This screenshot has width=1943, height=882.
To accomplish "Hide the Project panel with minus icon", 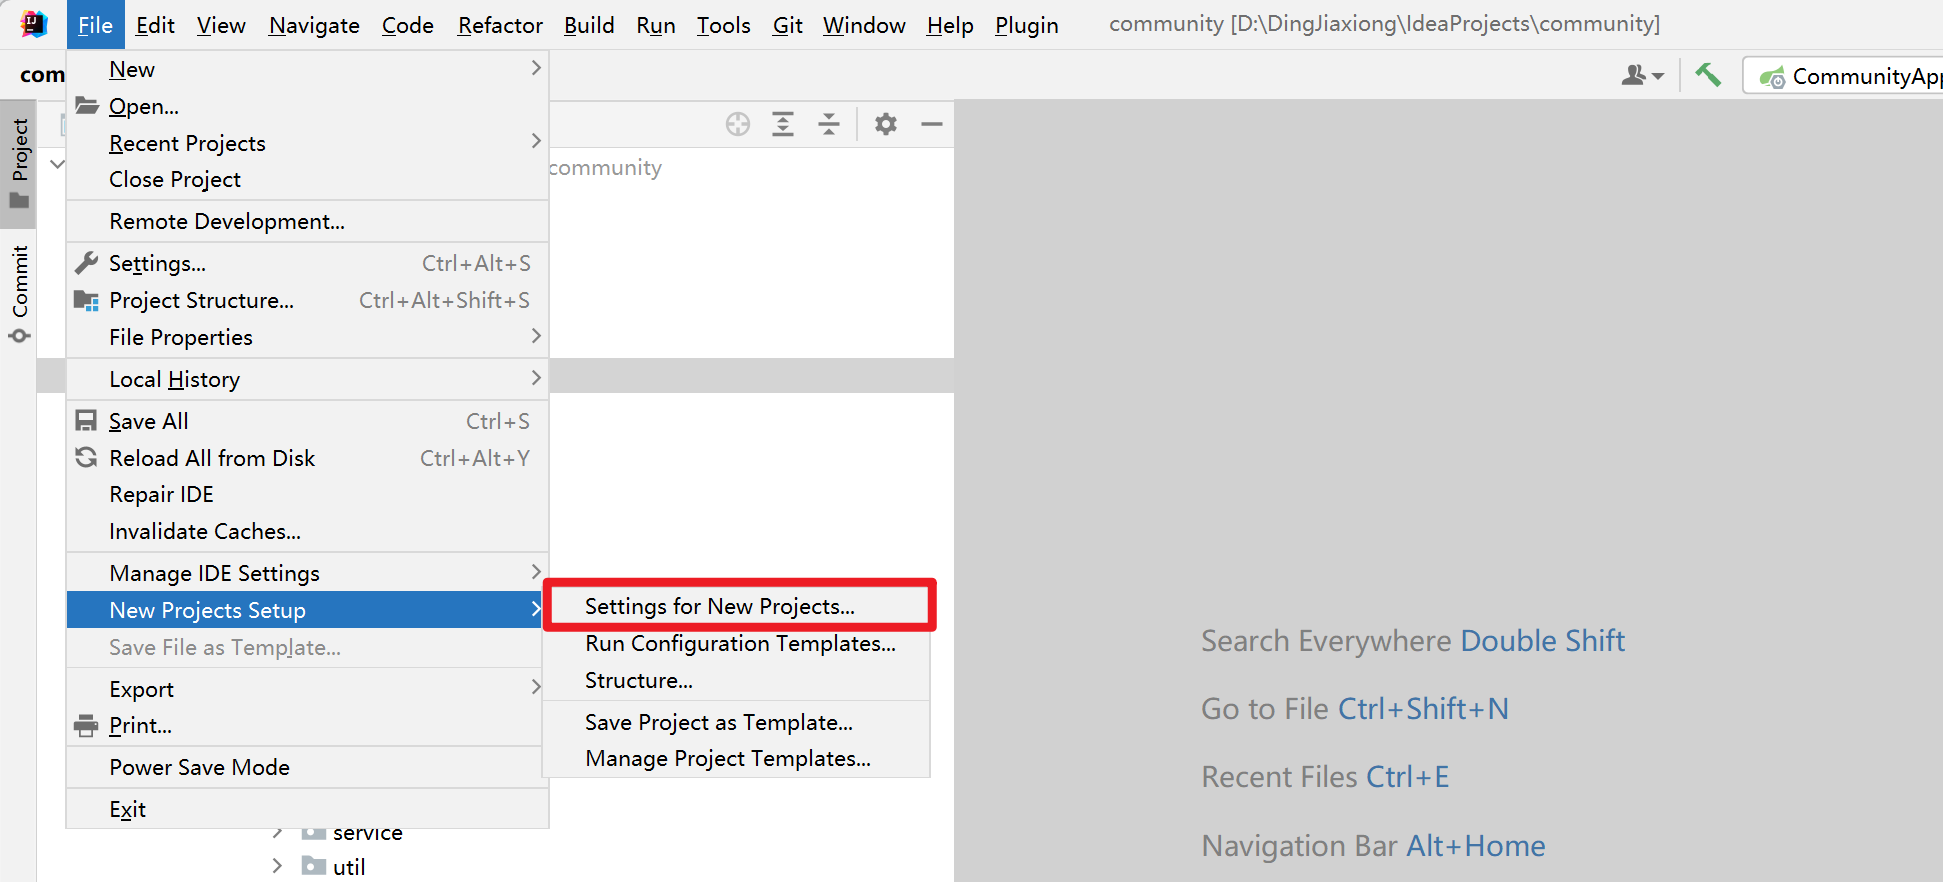I will tap(932, 124).
